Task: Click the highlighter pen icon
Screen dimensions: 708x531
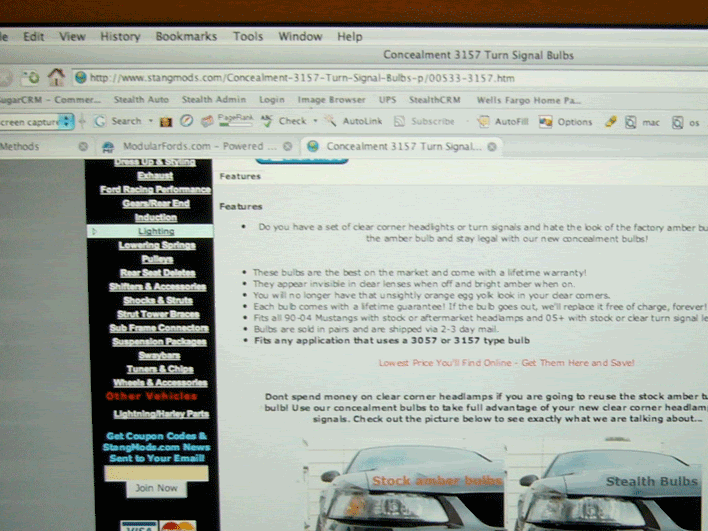Action: click(x=610, y=121)
